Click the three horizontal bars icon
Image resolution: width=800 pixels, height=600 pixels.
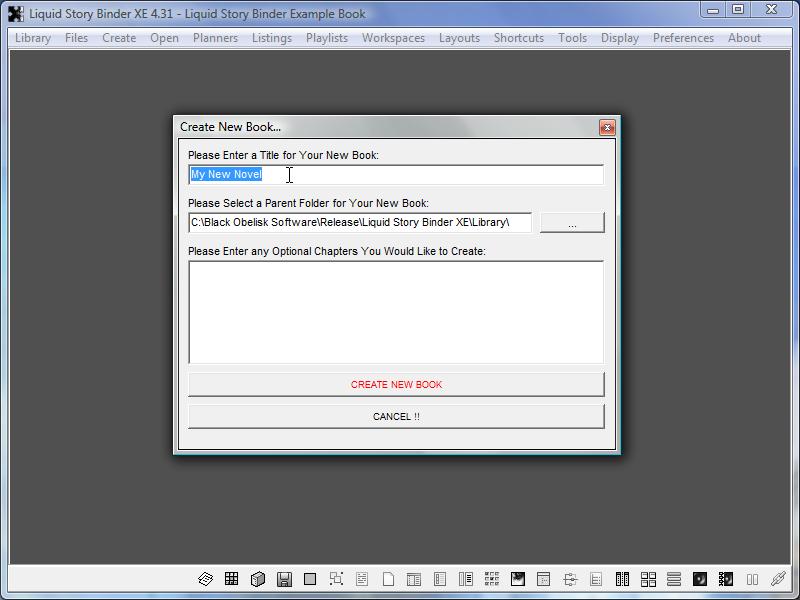click(x=674, y=579)
